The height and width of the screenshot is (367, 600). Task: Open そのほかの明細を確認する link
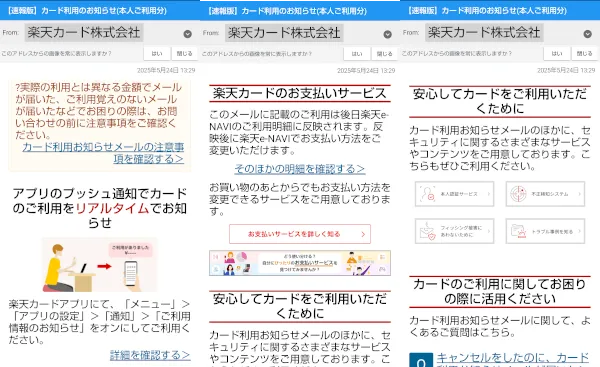click(300, 169)
